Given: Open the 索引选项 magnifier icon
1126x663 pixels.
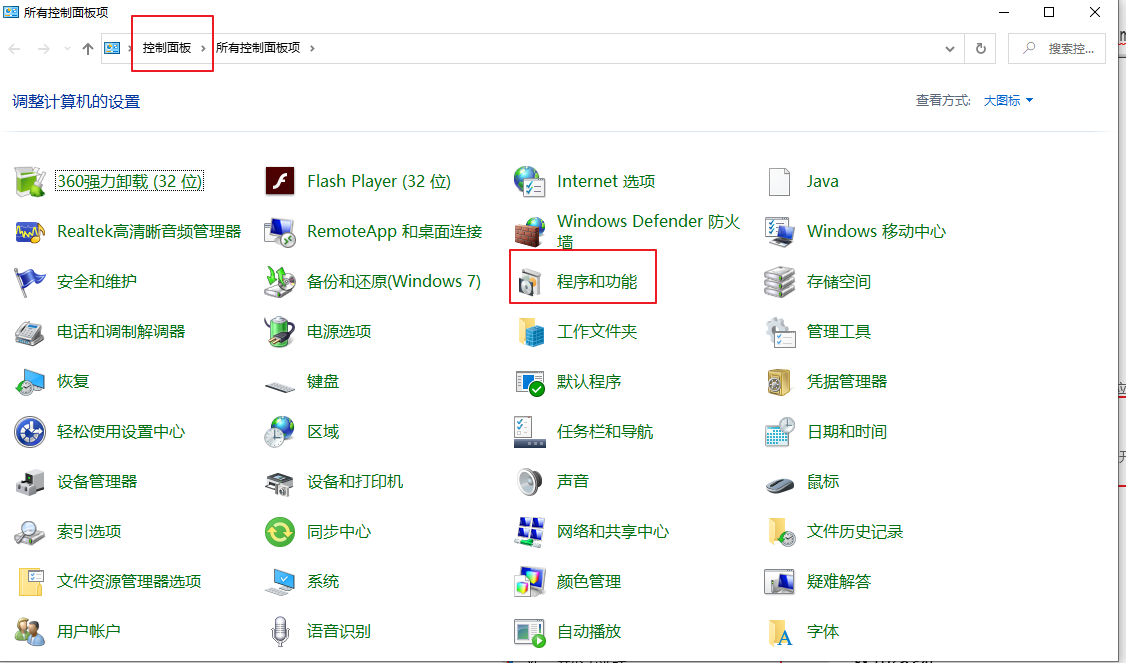Looking at the screenshot, I should pos(30,532).
